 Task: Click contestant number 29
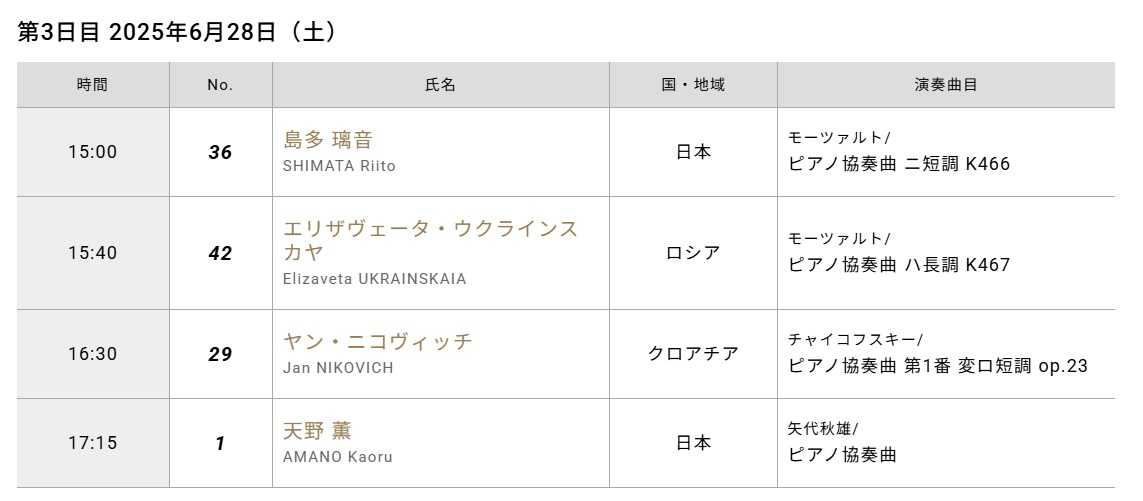(220, 354)
